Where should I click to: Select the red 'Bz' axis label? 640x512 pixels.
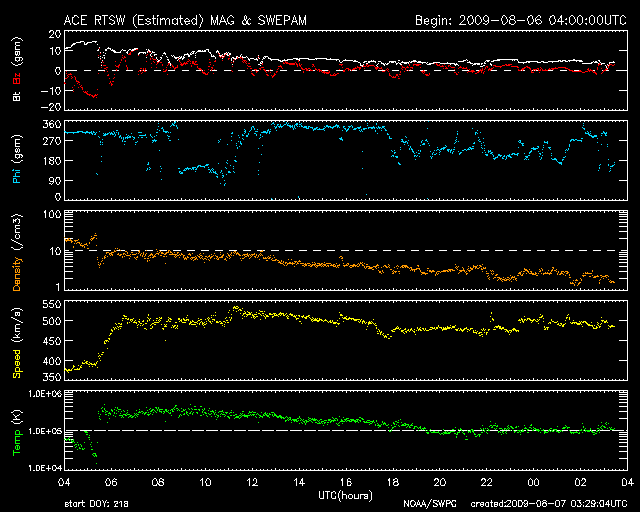tap(16, 79)
